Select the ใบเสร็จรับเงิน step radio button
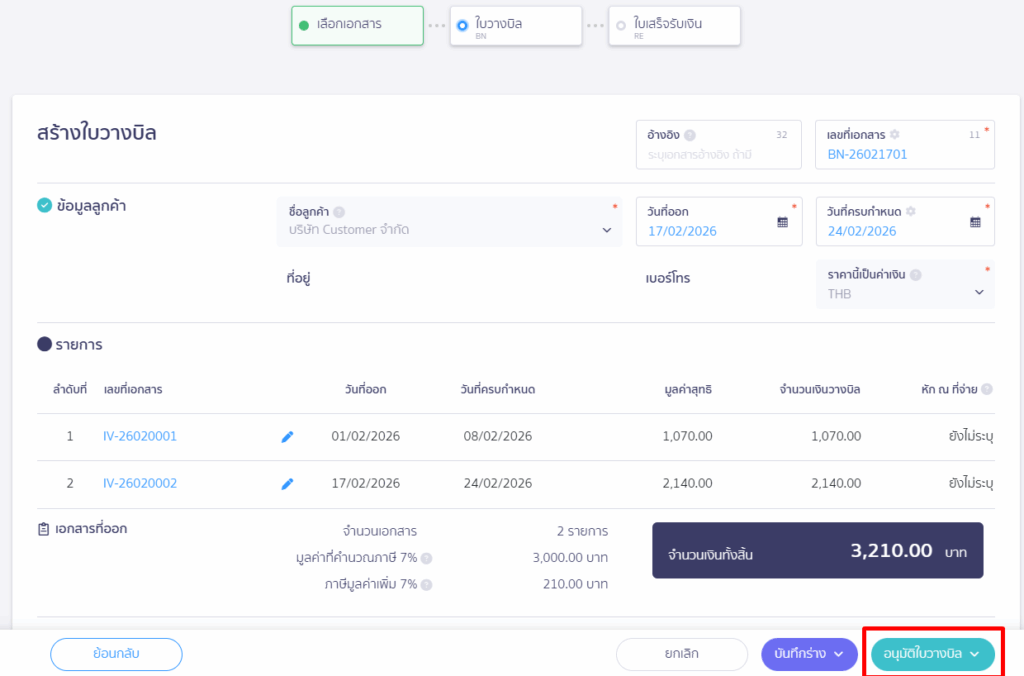The image size is (1024, 676). (x=621, y=25)
